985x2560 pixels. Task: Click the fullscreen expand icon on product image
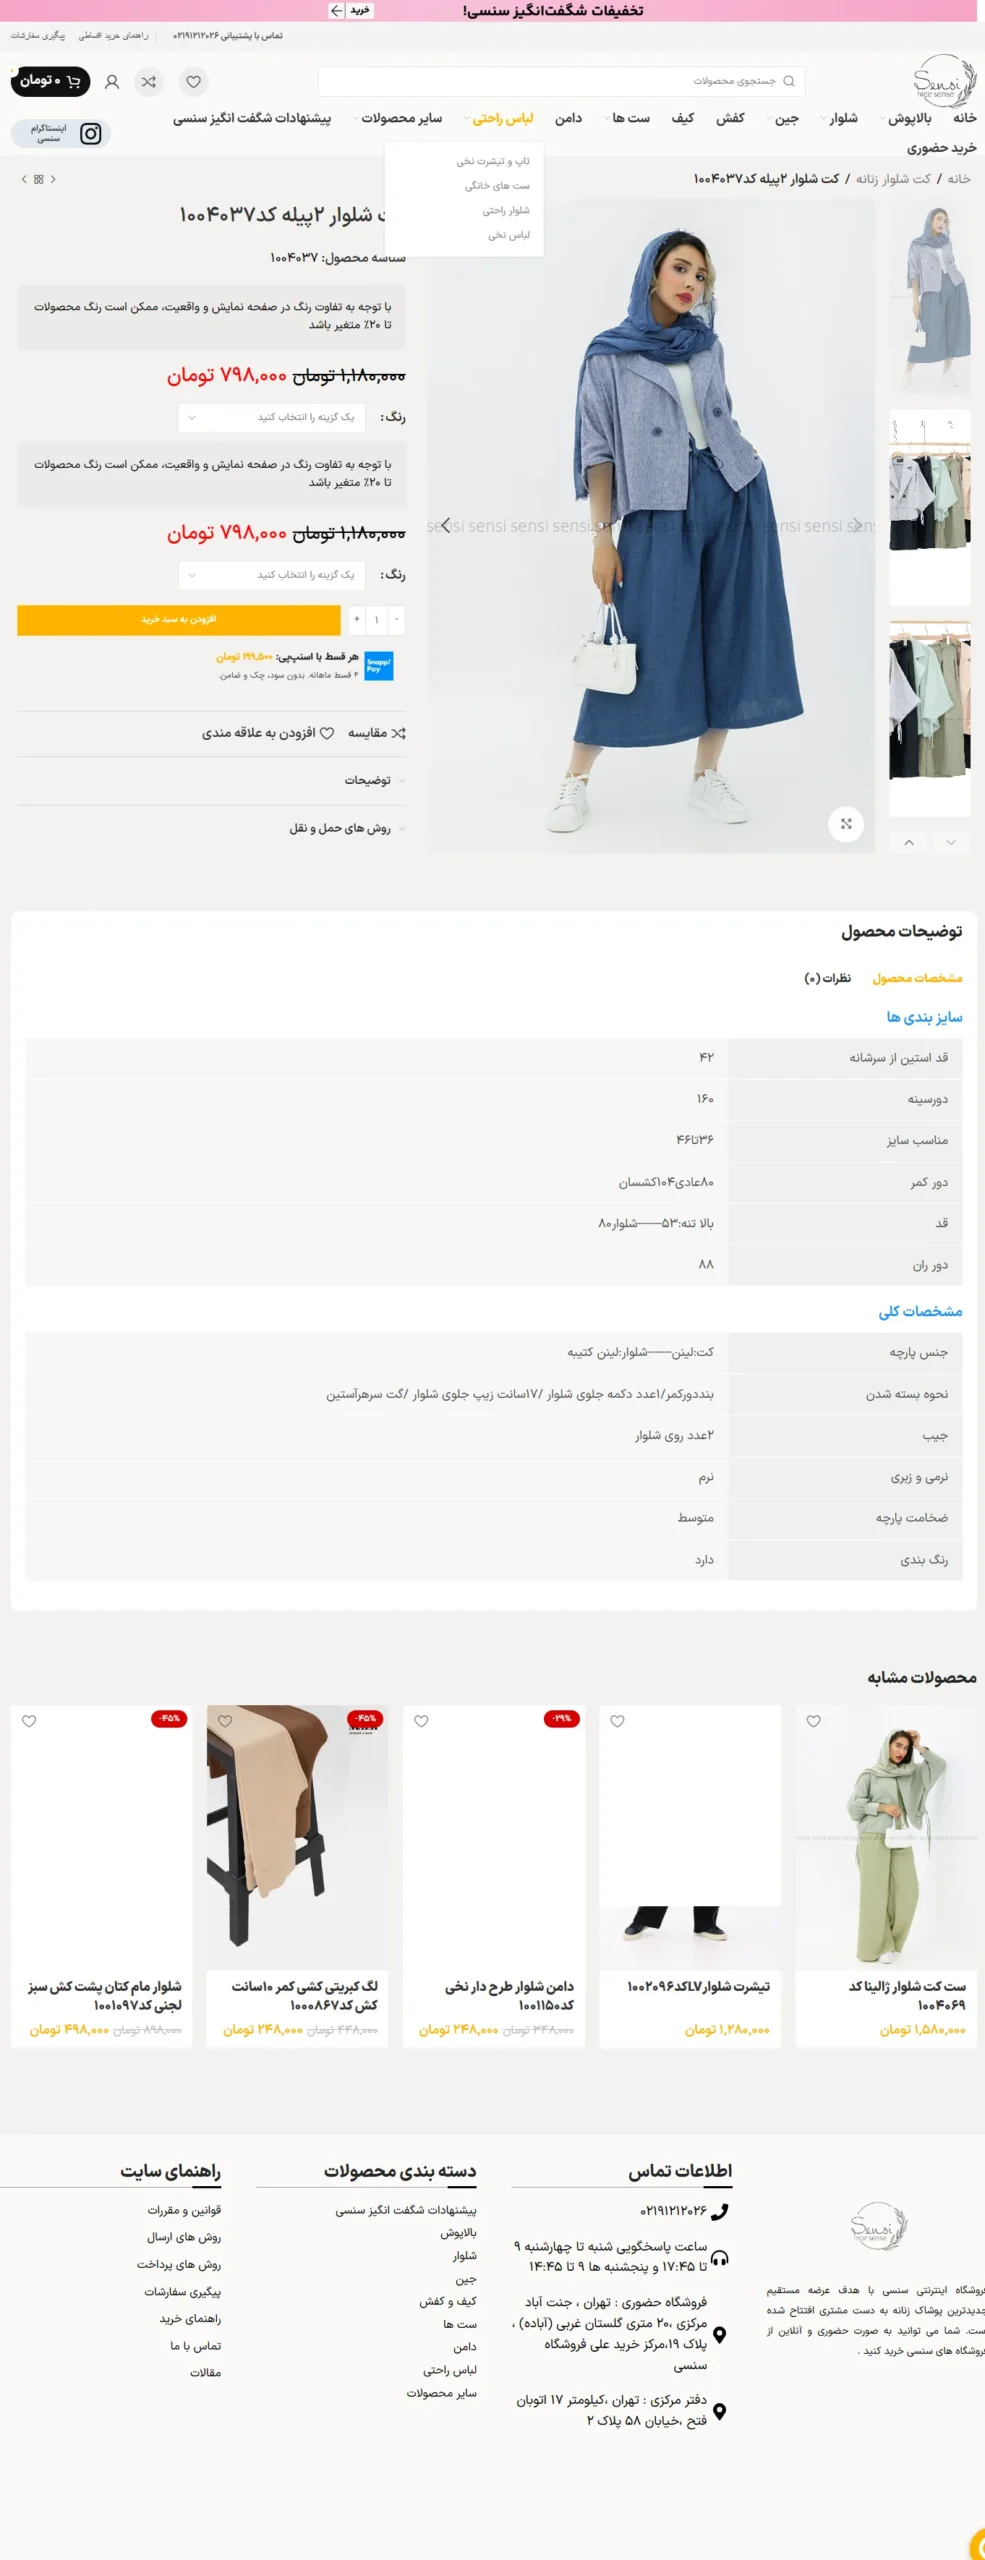(x=846, y=824)
